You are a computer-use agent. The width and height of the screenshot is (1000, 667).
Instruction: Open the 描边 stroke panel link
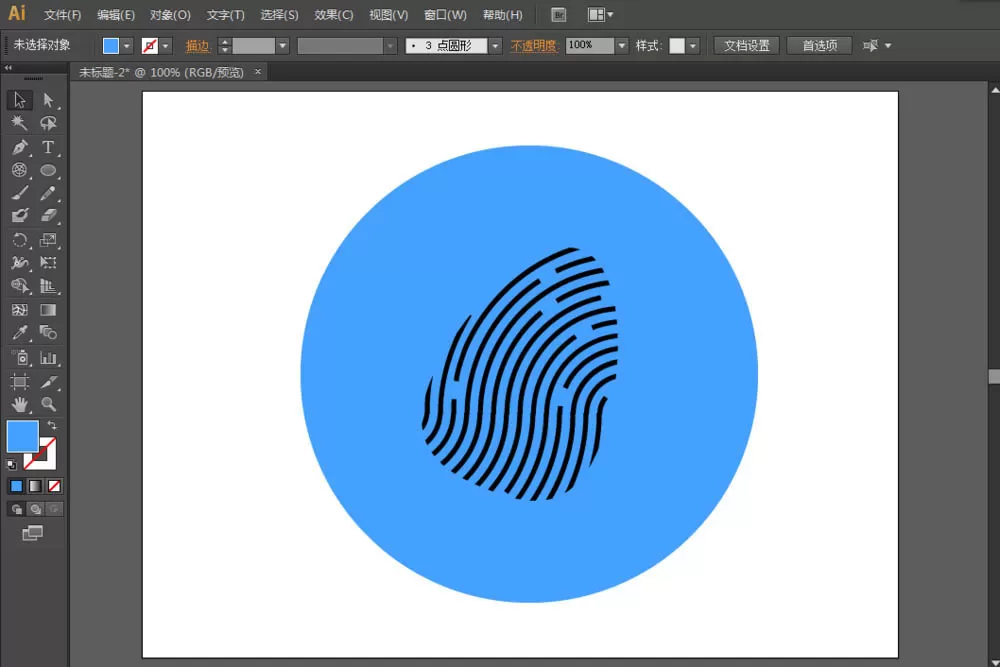tap(197, 46)
